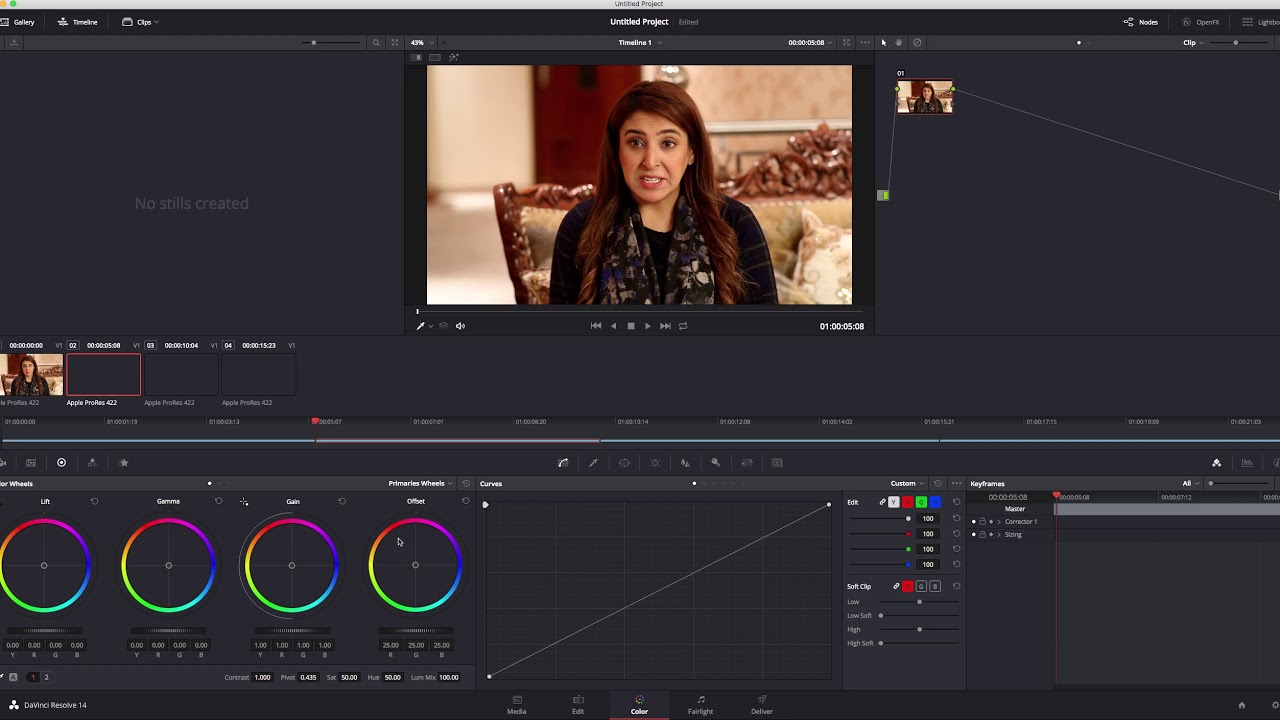
Task: Toggle Soft Clip G channel
Action: pos(921,586)
